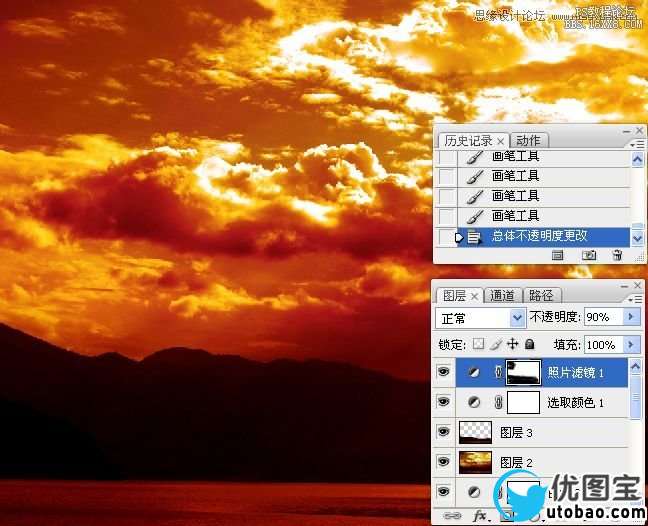Open layer style fx menu

(x=479, y=516)
